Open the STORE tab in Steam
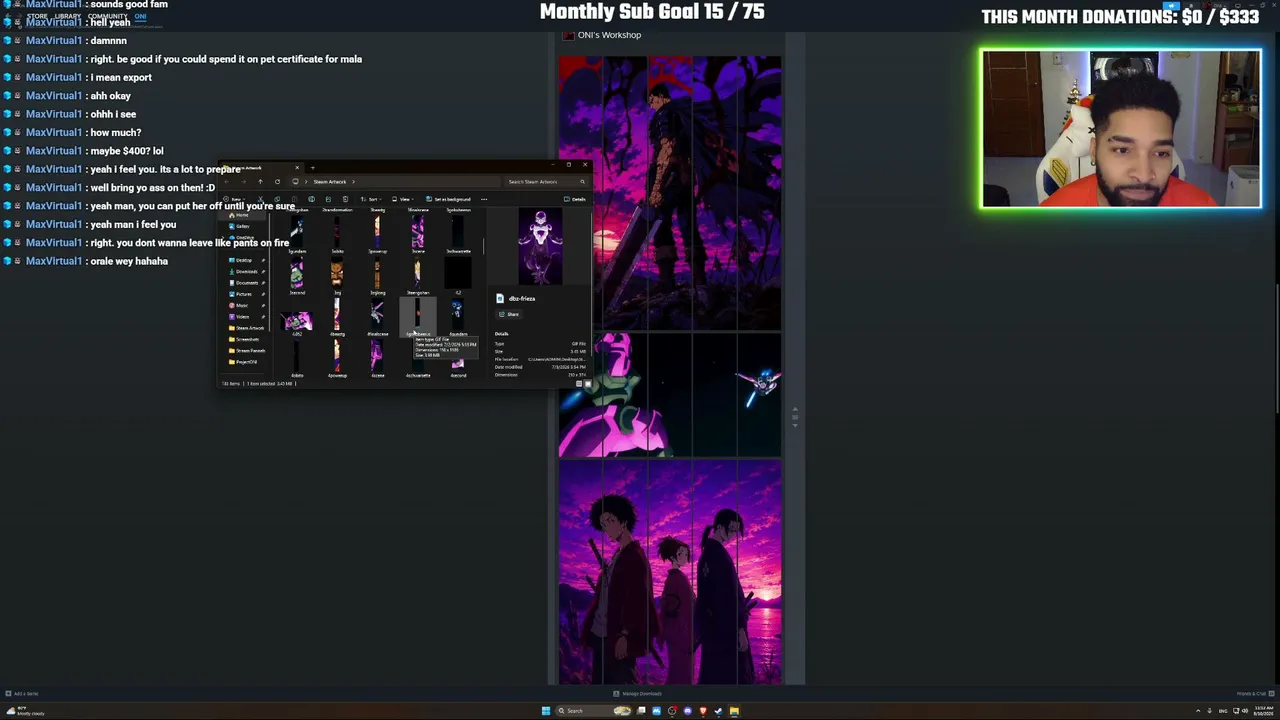The height and width of the screenshot is (720, 1280). [37, 16]
